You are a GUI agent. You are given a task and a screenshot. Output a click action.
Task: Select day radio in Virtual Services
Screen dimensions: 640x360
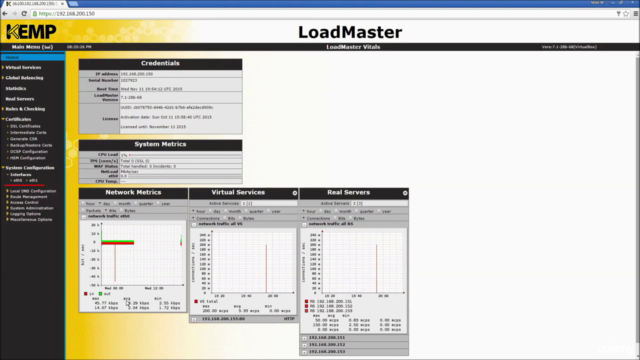point(210,211)
